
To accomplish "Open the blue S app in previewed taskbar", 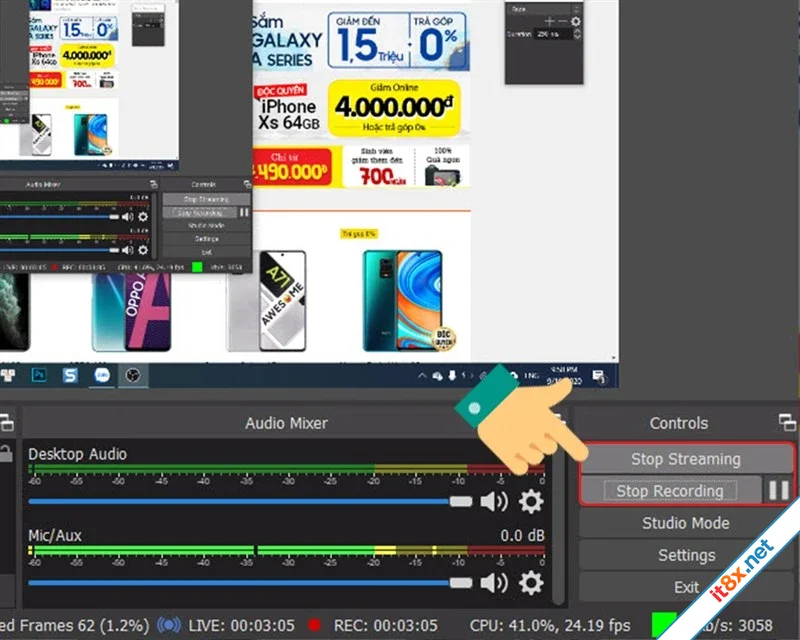I will [x=70, y=375].
